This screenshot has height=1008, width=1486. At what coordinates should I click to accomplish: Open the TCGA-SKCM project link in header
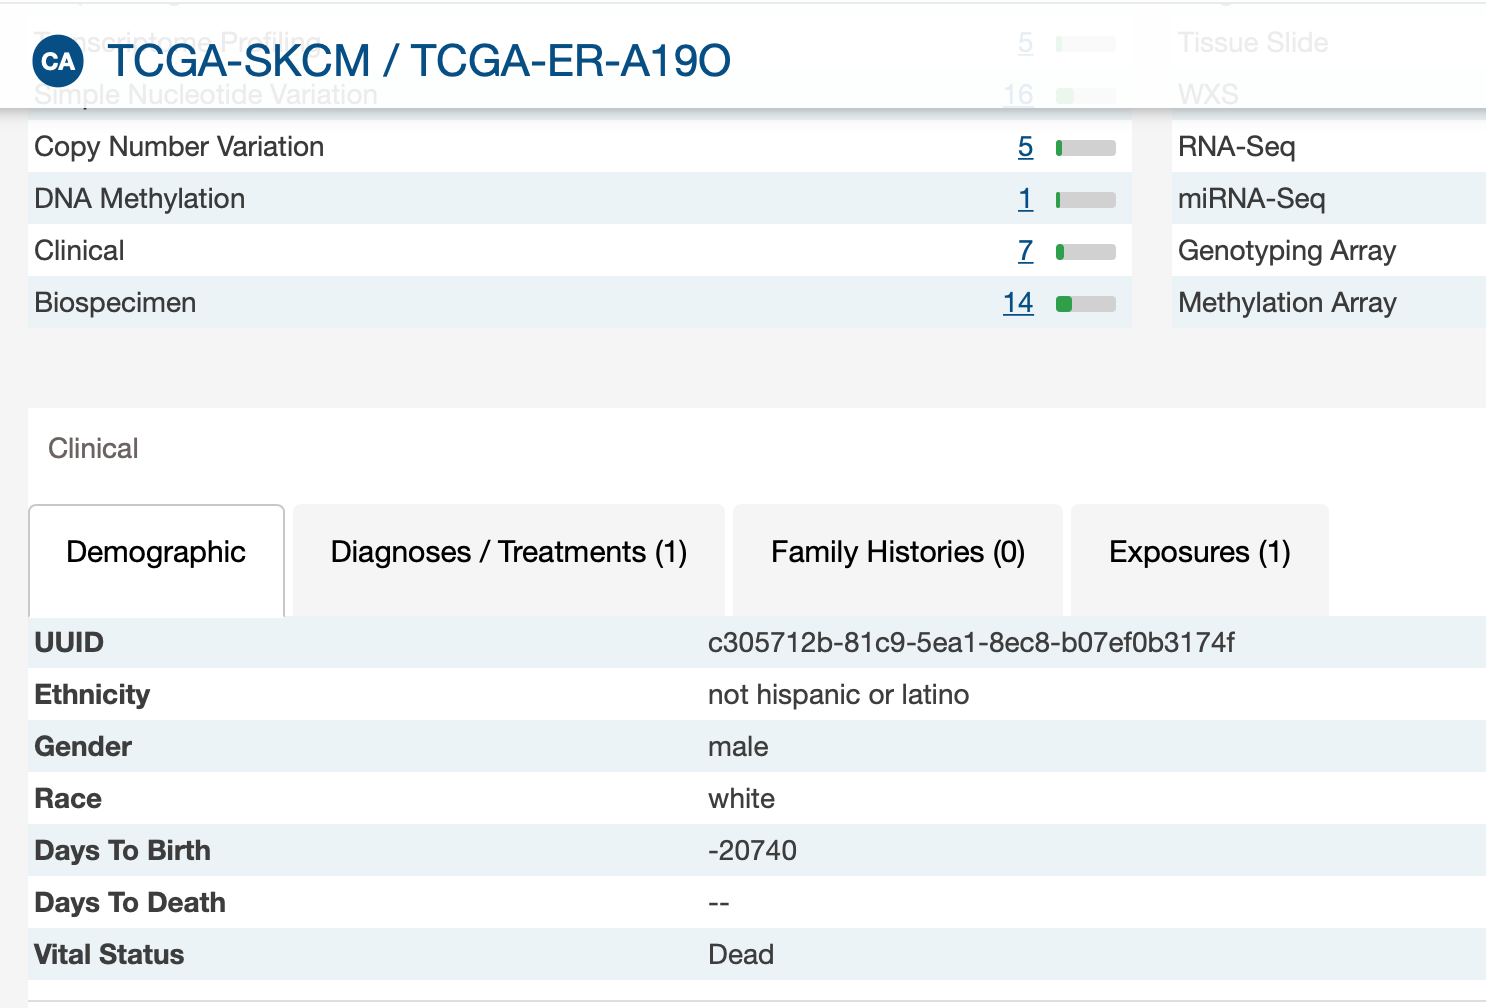click(x=239, y=61)
